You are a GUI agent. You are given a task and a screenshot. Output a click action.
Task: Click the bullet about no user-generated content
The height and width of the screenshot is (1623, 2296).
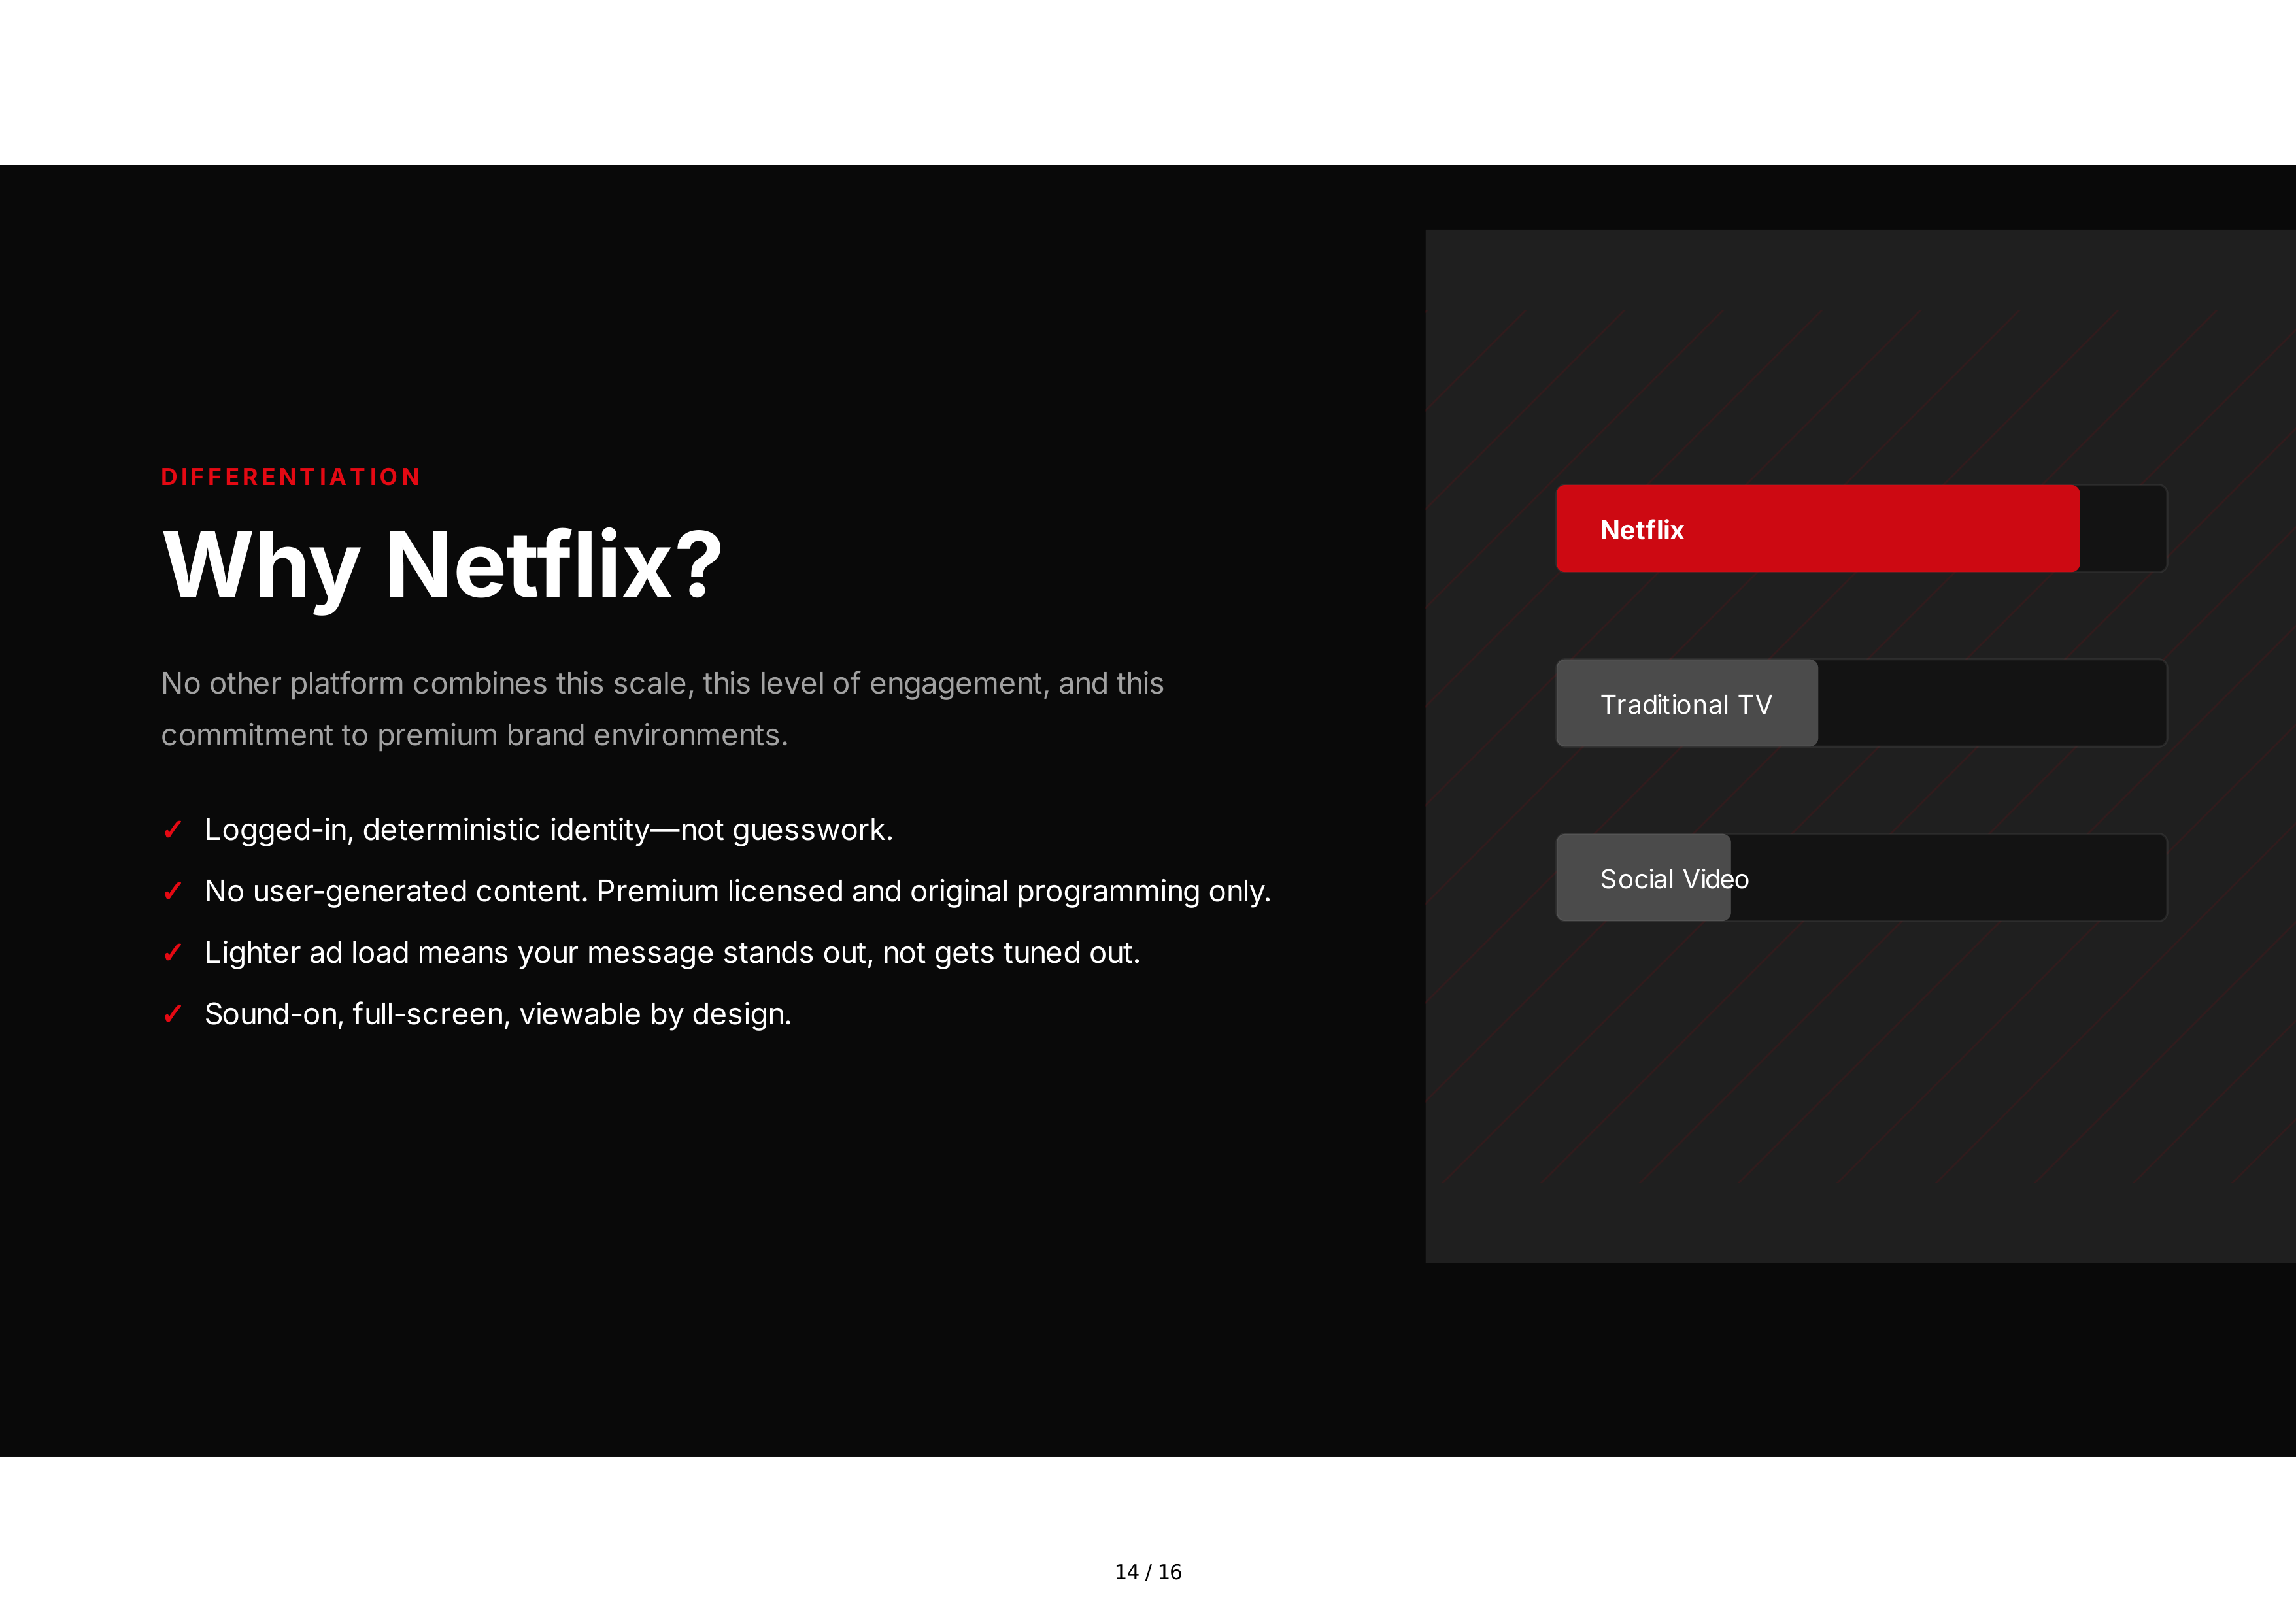pos(737,891)
